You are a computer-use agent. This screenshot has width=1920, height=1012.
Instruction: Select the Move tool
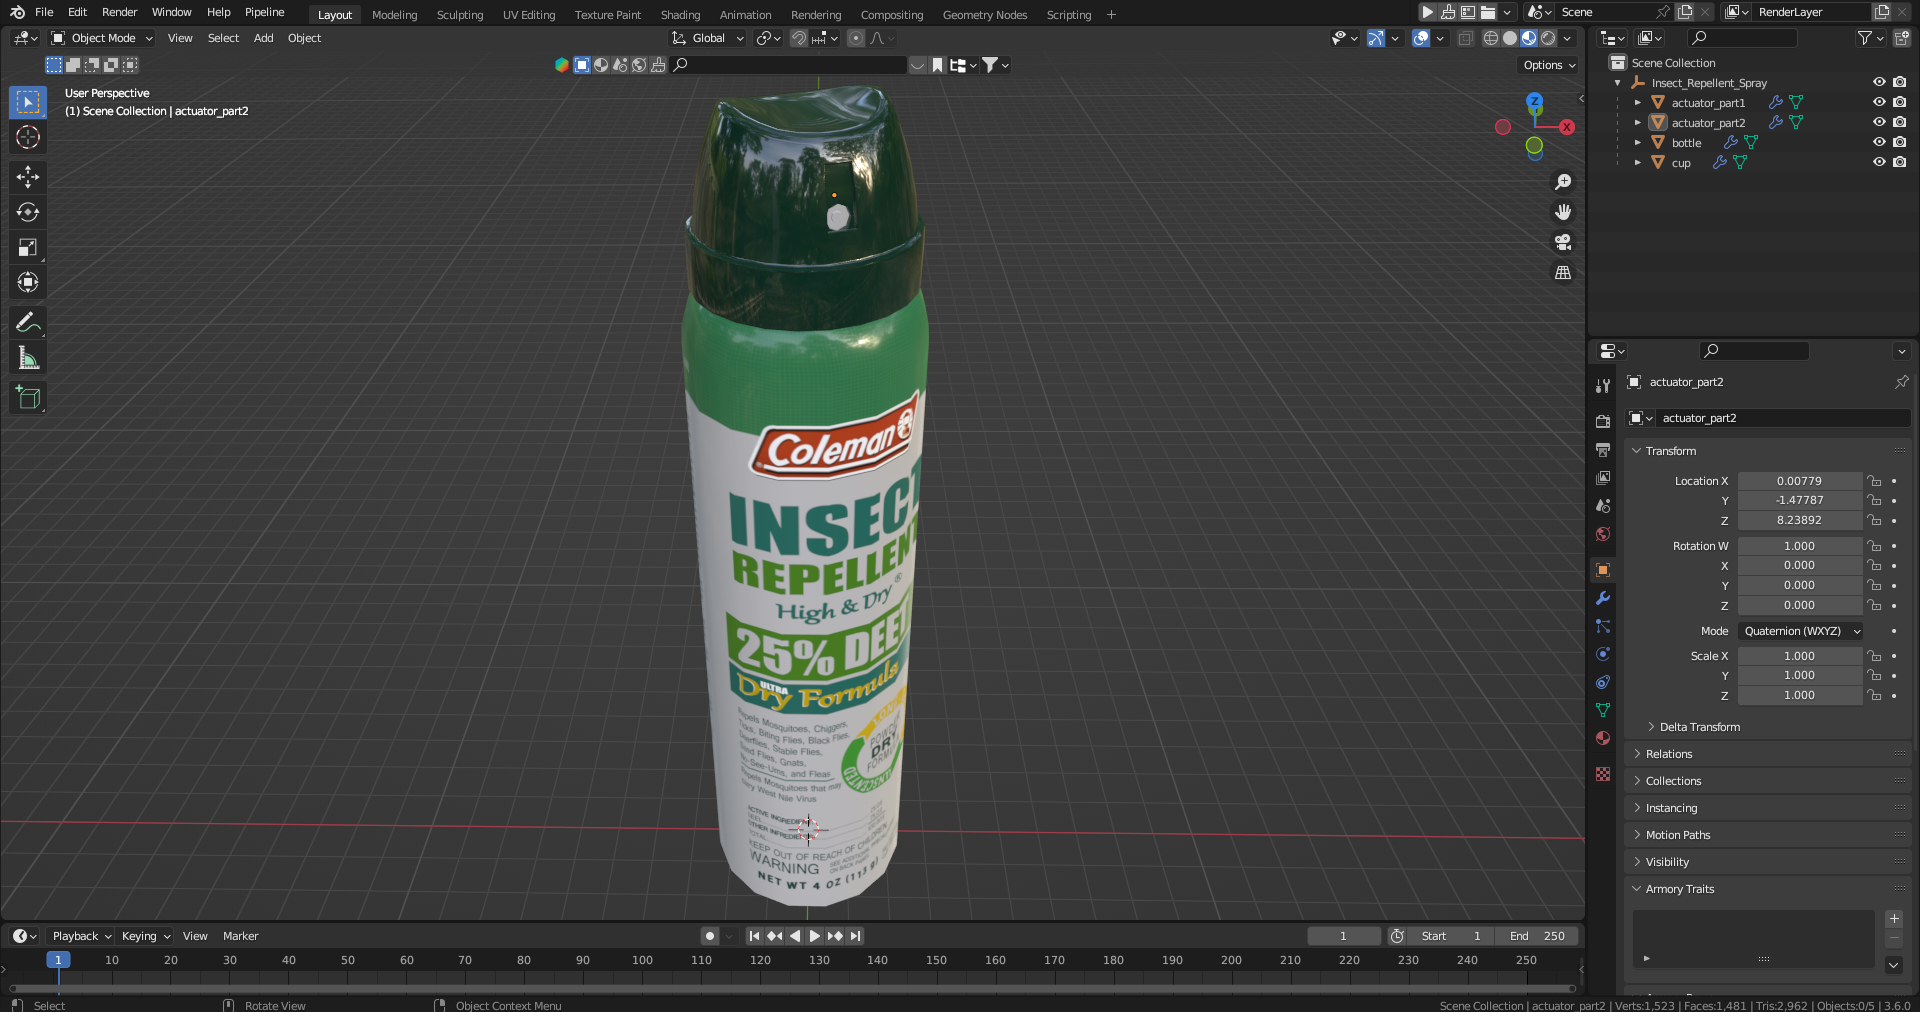pos(28,177)
